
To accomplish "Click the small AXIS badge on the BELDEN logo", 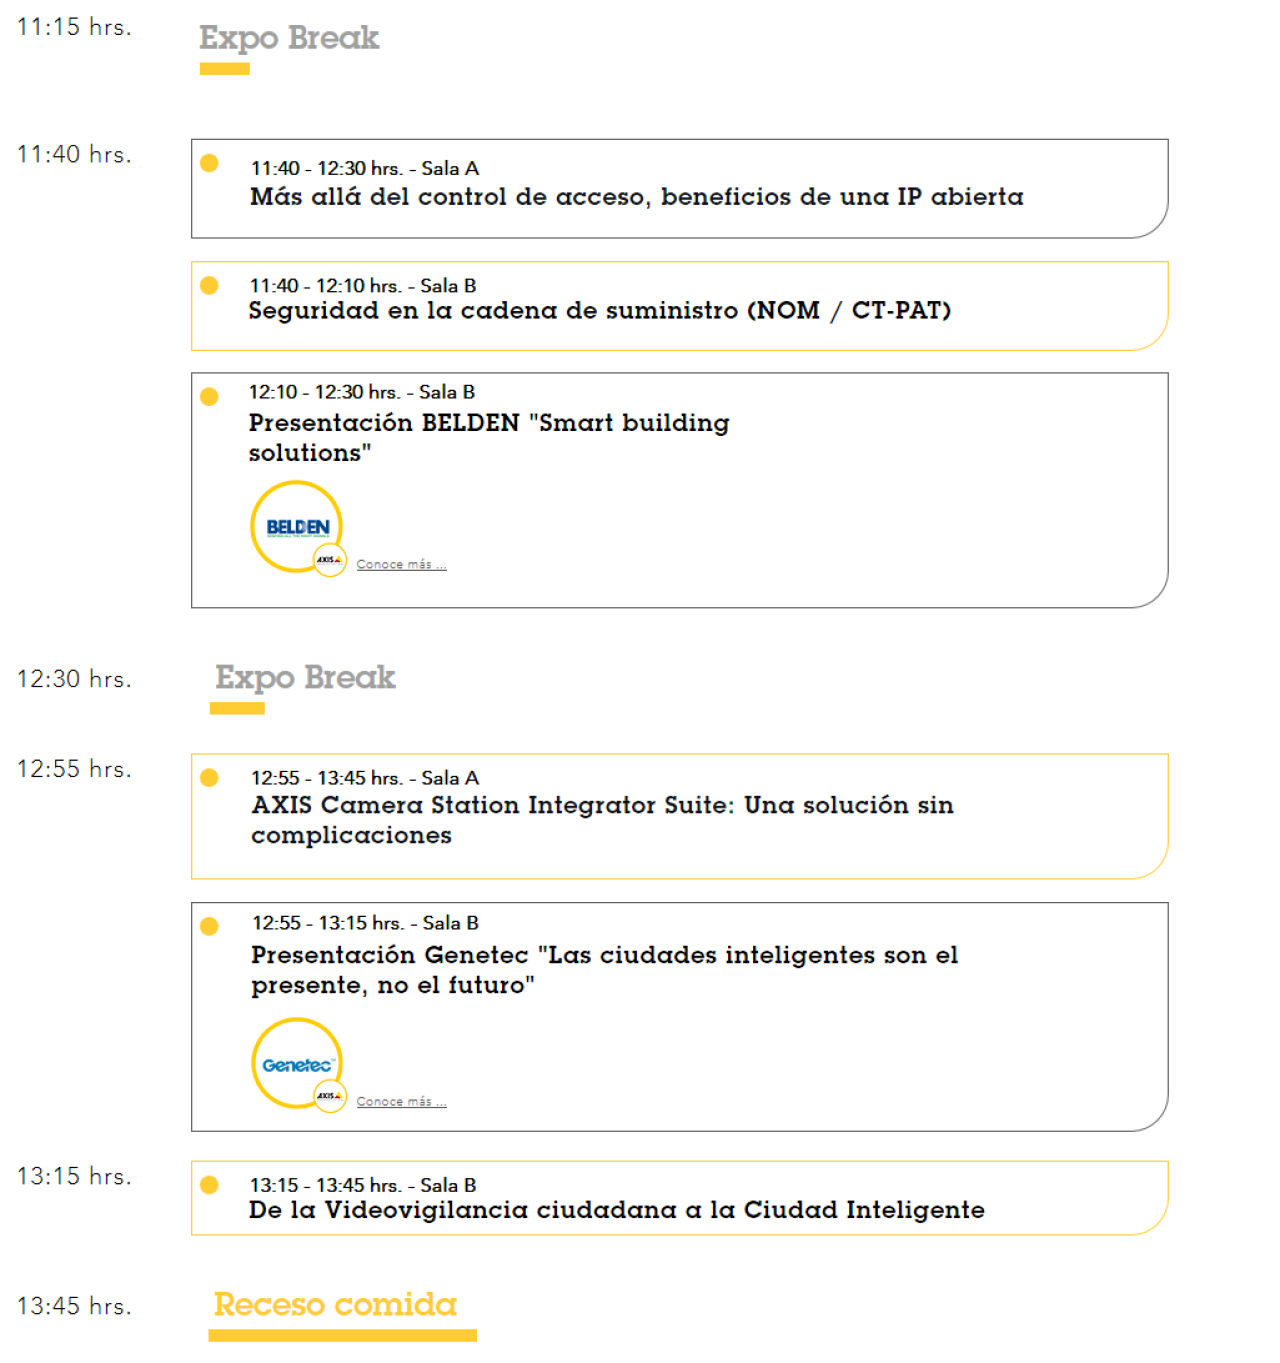I will coord(329,560).
